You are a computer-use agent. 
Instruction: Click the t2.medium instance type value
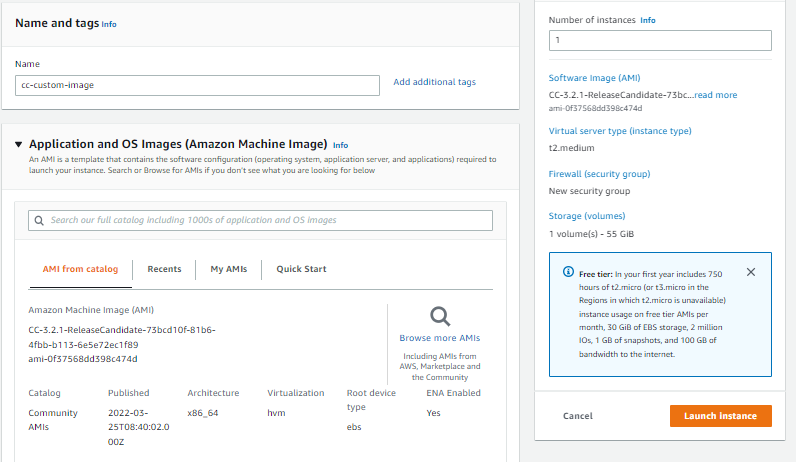(x=571, y=148)
